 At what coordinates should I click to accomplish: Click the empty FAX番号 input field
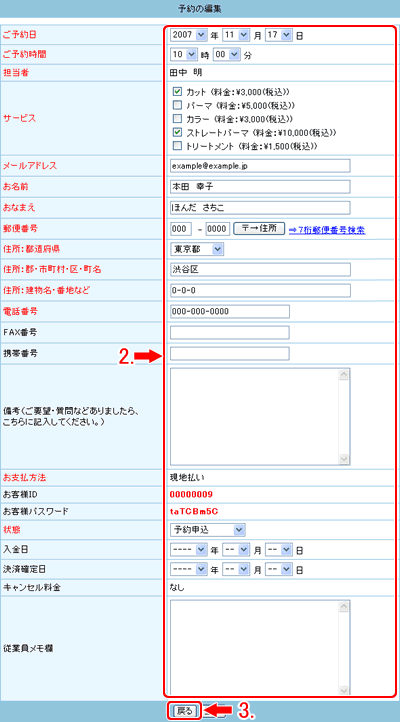pyautogui.click(x=230, y=332)
